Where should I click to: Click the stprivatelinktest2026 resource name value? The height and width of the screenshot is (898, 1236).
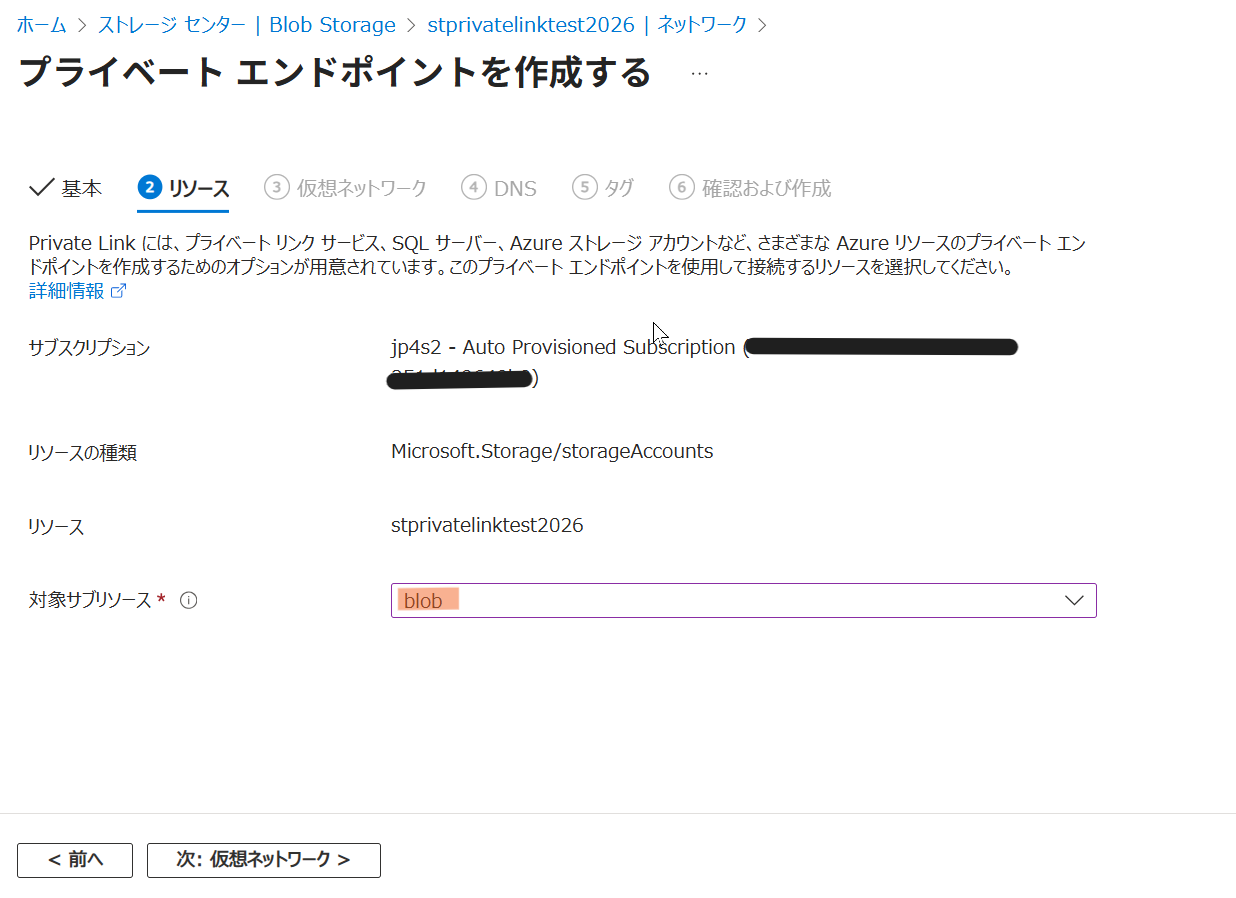487,525
